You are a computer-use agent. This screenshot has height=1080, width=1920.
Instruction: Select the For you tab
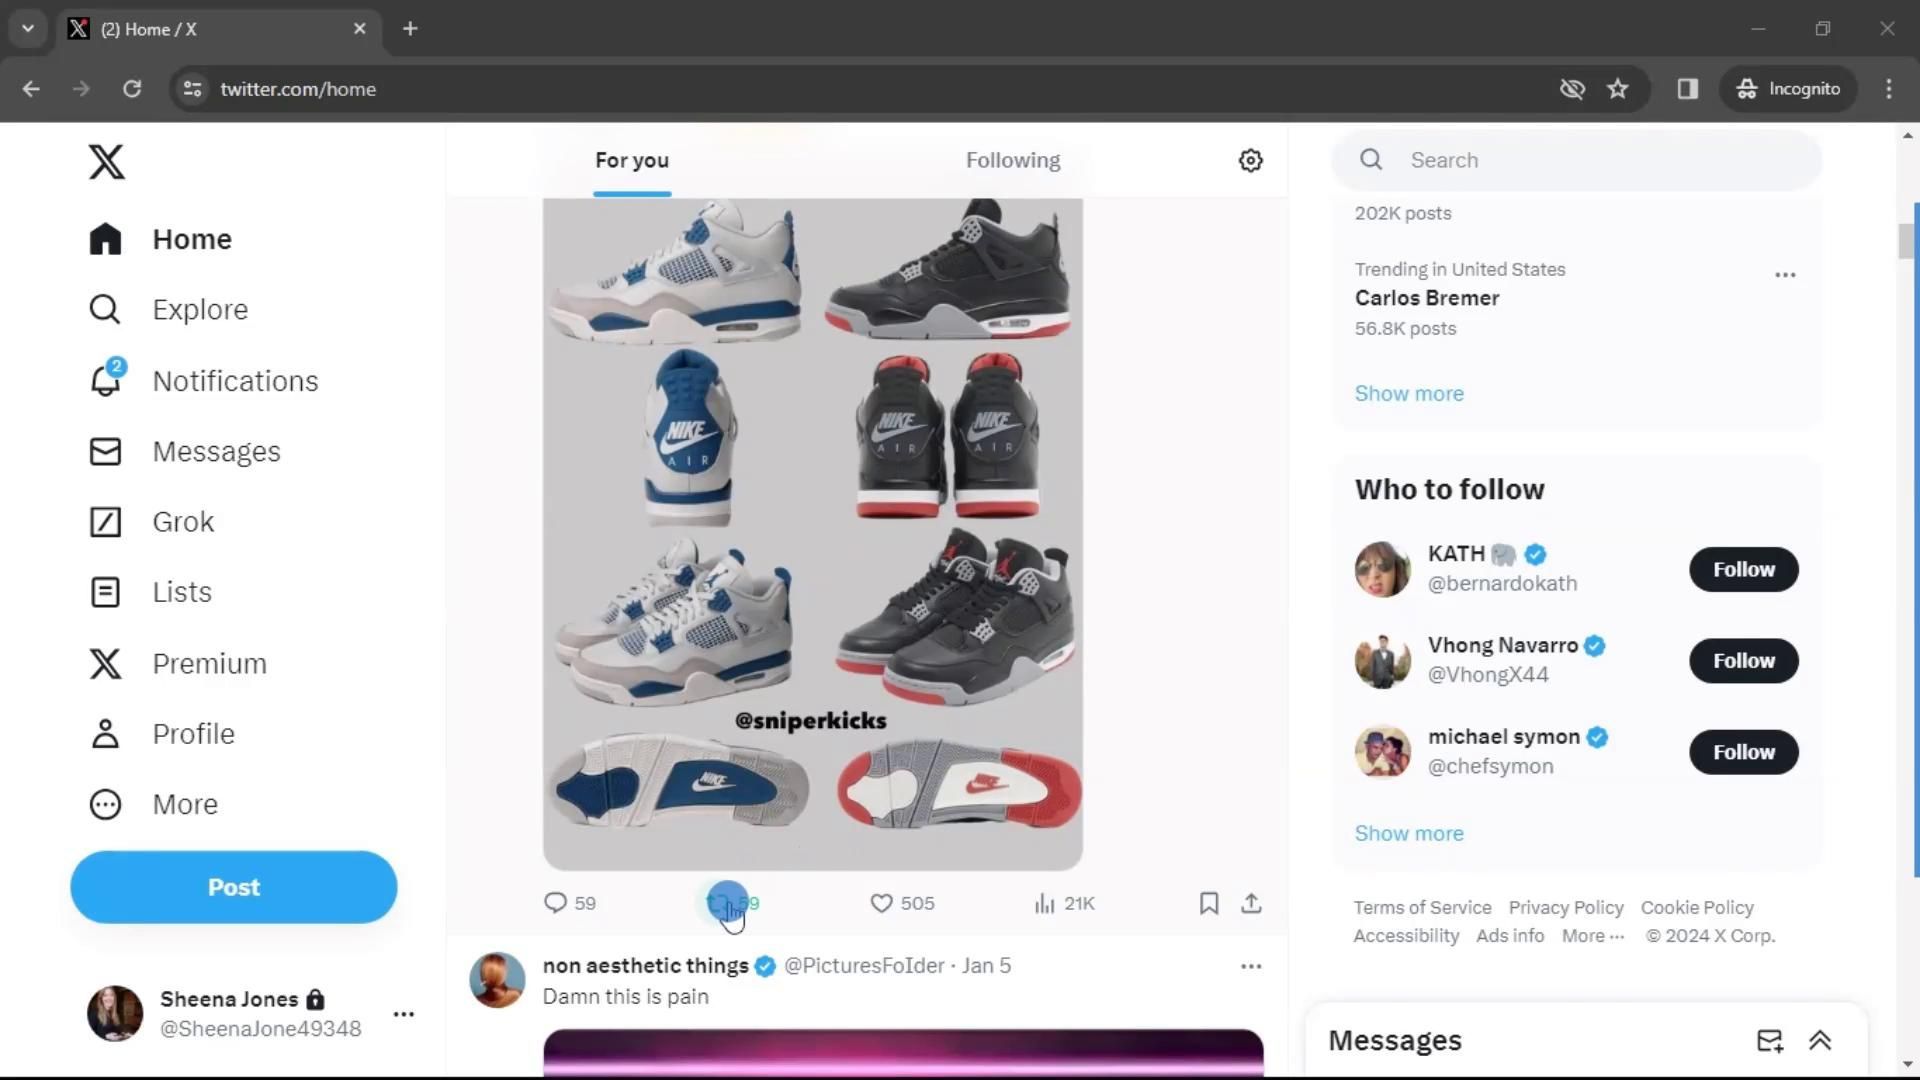coord(631,160)
